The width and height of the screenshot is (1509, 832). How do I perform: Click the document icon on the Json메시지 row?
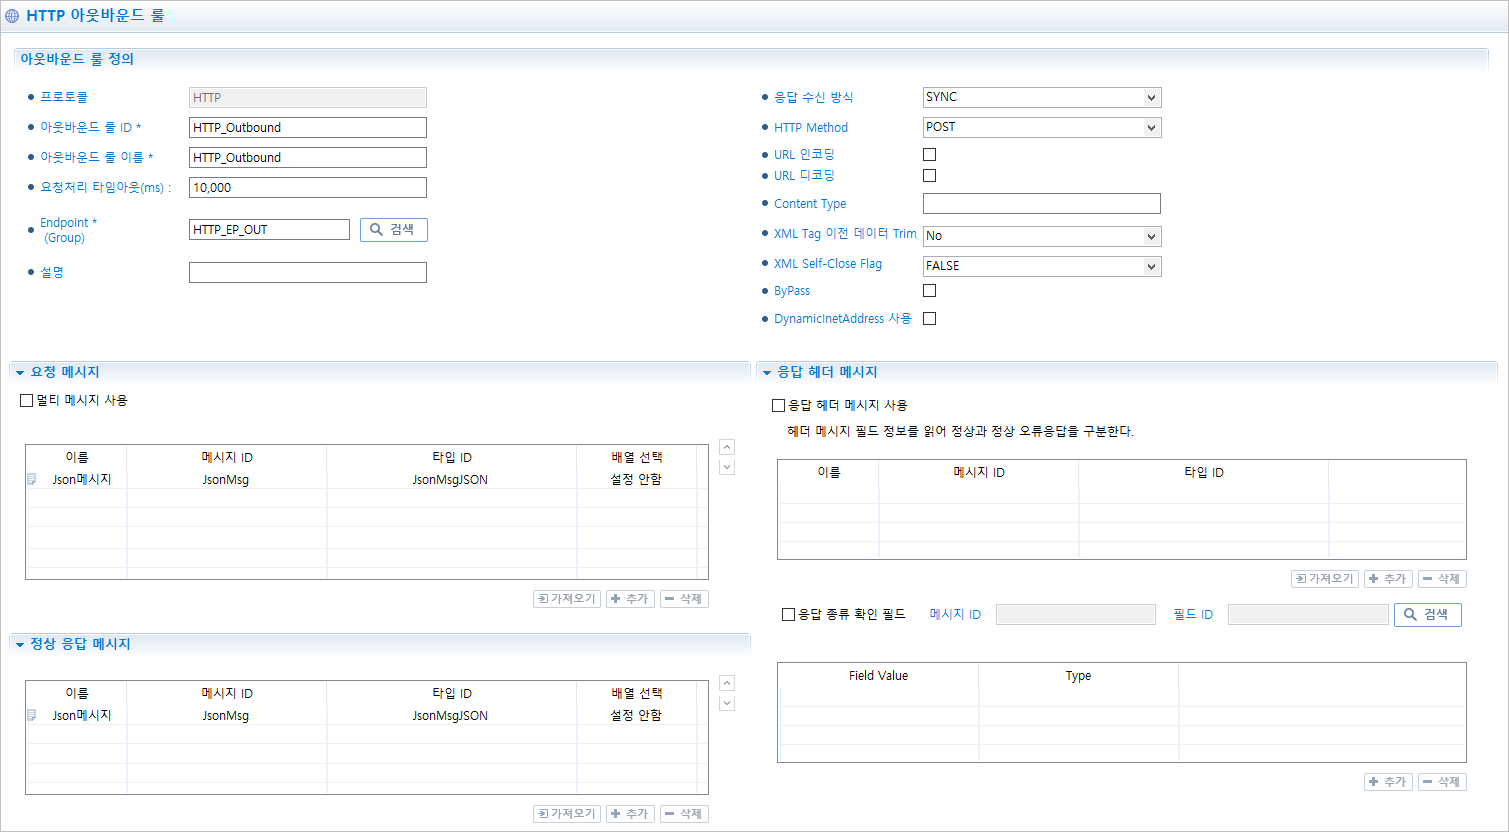coord(31,477)
